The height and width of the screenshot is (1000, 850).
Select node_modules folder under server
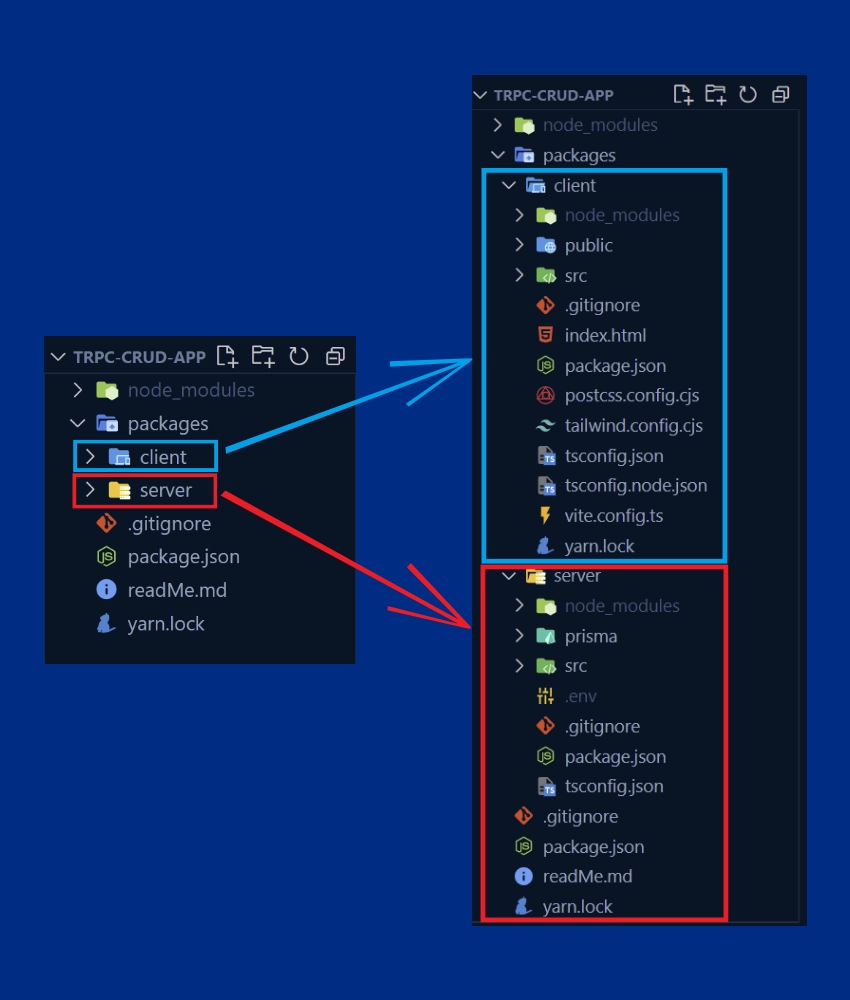coord(622,606)
